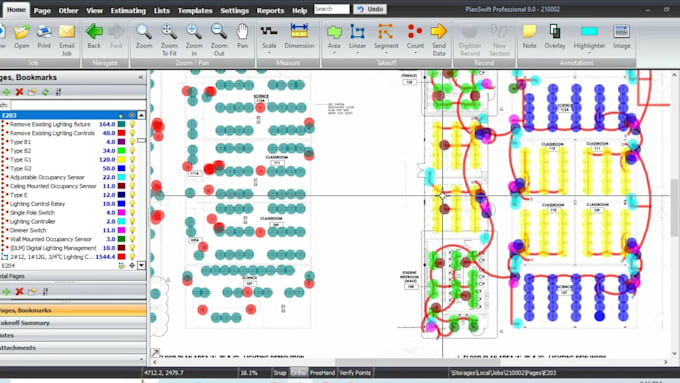Toggle visibility lightbulb for Type B2
Image resolution: width=680 pixels, height=383 pixels.
132,151
